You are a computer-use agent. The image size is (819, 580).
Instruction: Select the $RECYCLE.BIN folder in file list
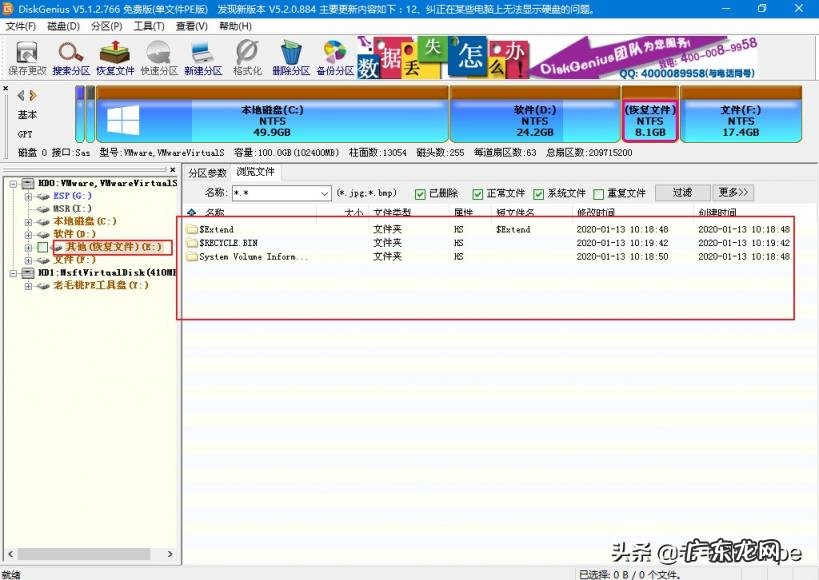(228, 242)
